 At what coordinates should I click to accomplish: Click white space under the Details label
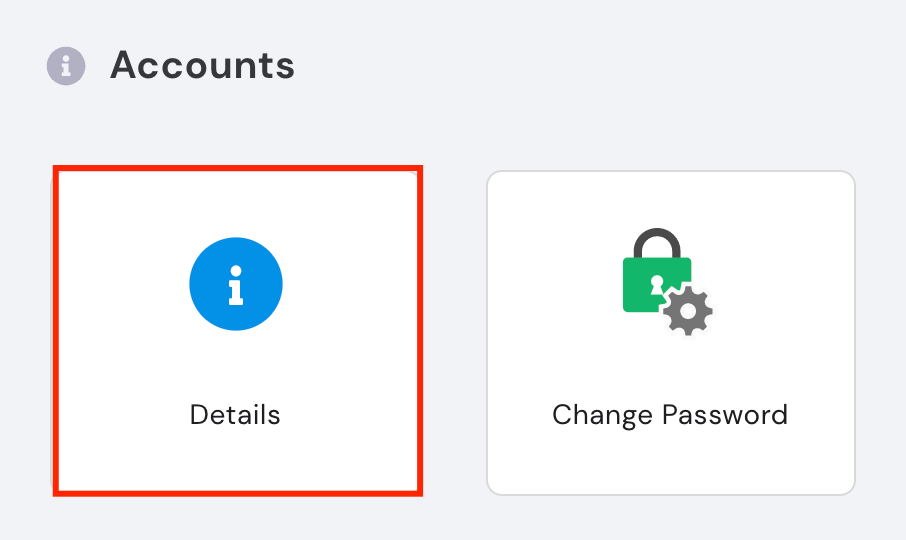[x=237, y=460]
